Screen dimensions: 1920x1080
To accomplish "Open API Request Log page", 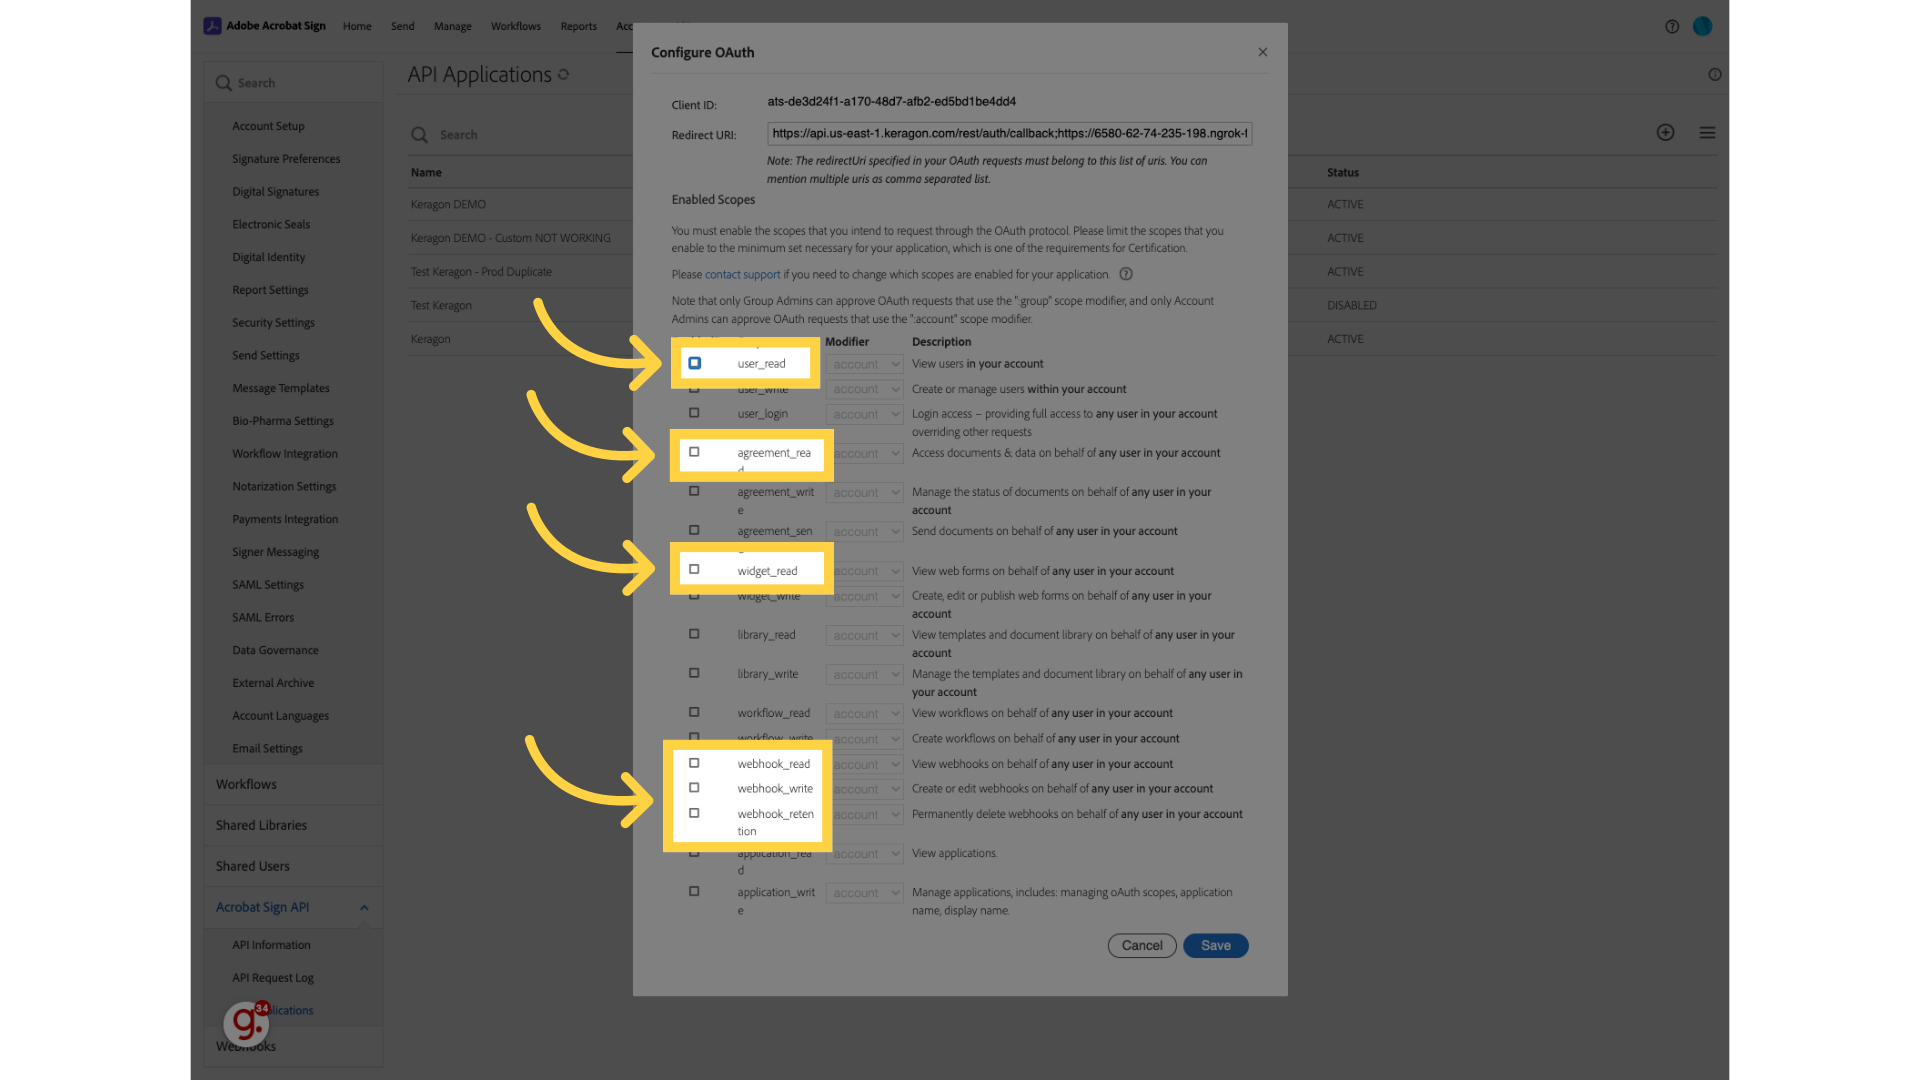I will pyautogui.click(x=273, y=978).
